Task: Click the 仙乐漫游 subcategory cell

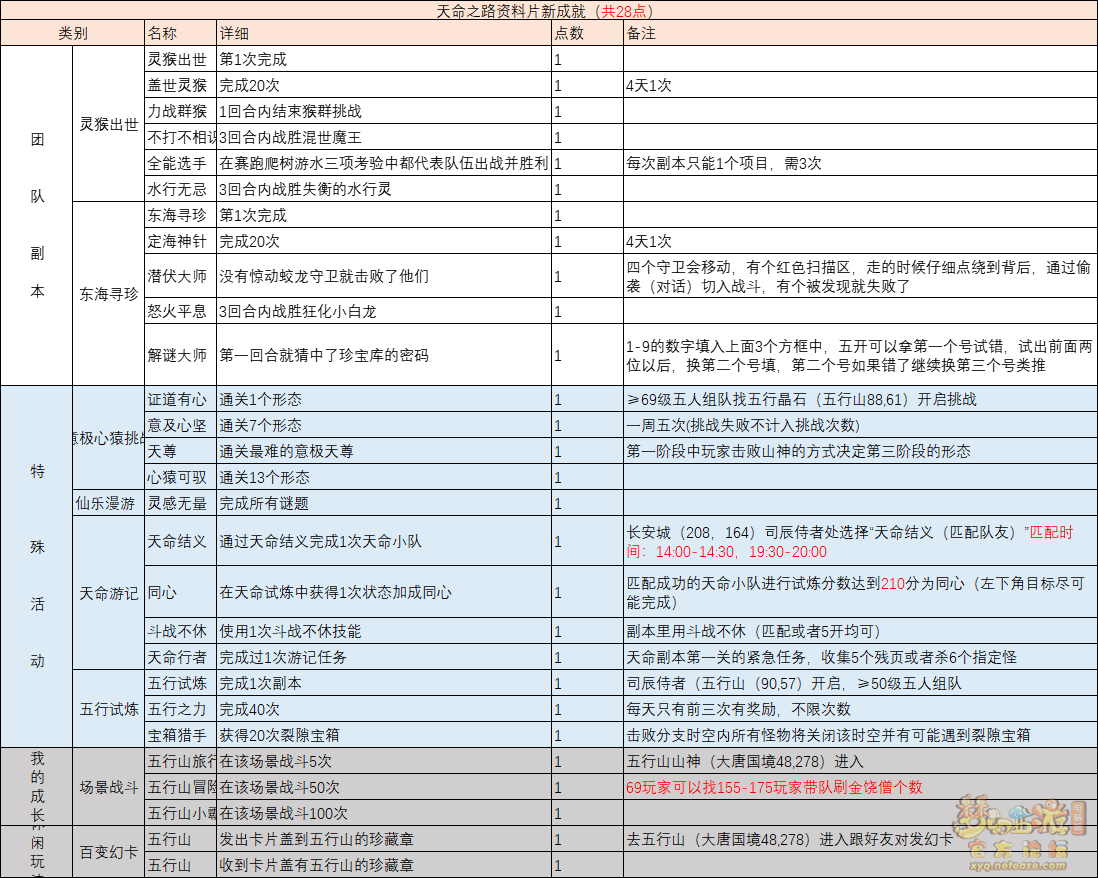Action: [109, 503]
